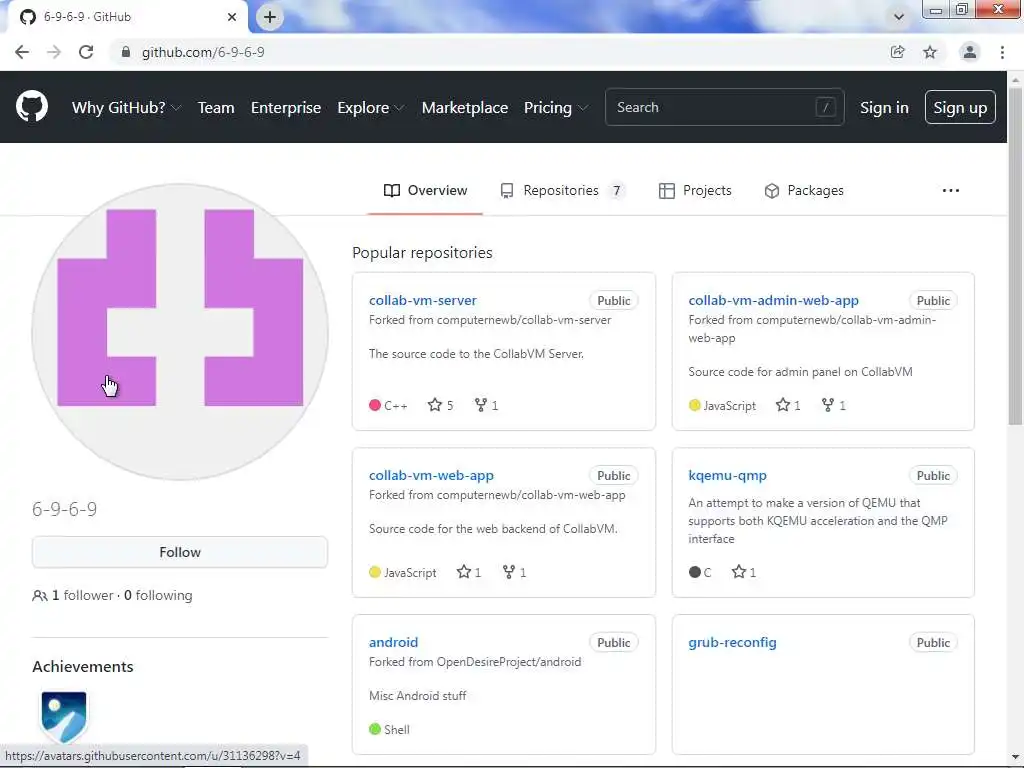Open the collab-vm-admin-web-app repository

773,300
